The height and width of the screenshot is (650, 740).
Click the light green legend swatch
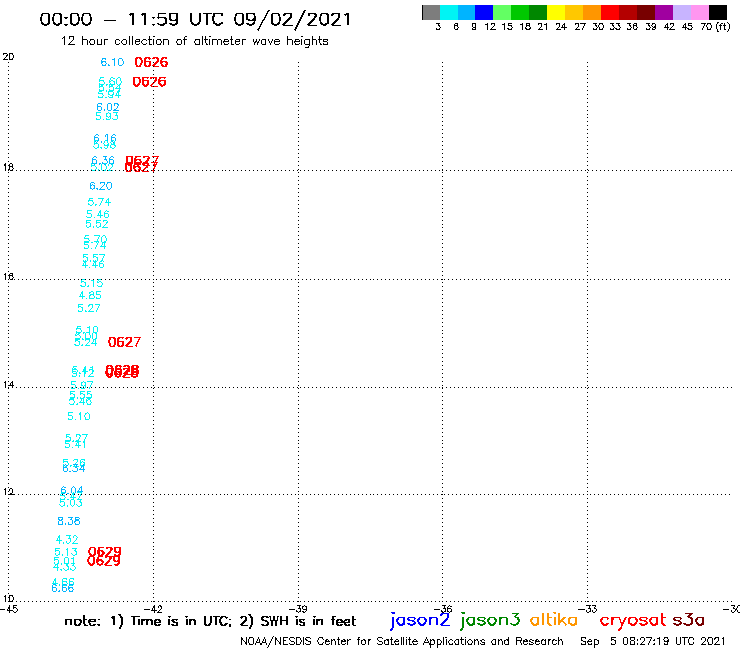tap(502, 12)
